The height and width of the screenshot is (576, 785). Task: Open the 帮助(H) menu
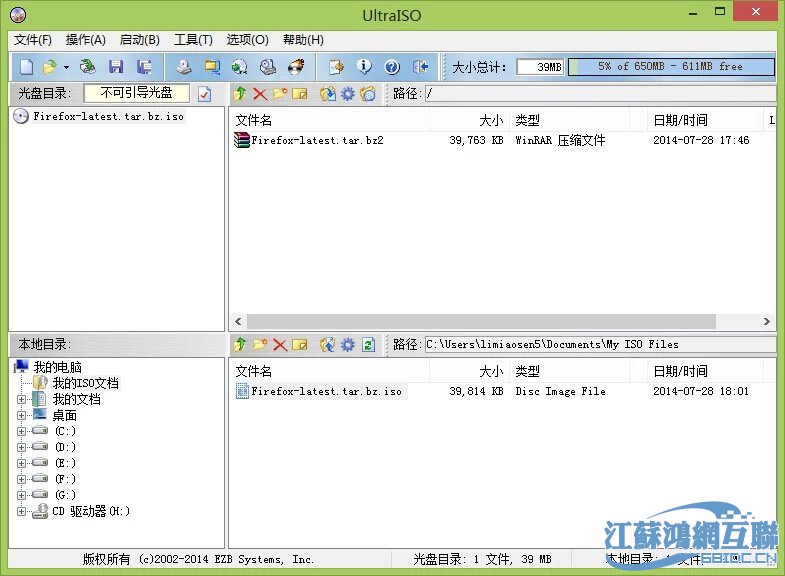pyautogui.click(x=303, y=40)
